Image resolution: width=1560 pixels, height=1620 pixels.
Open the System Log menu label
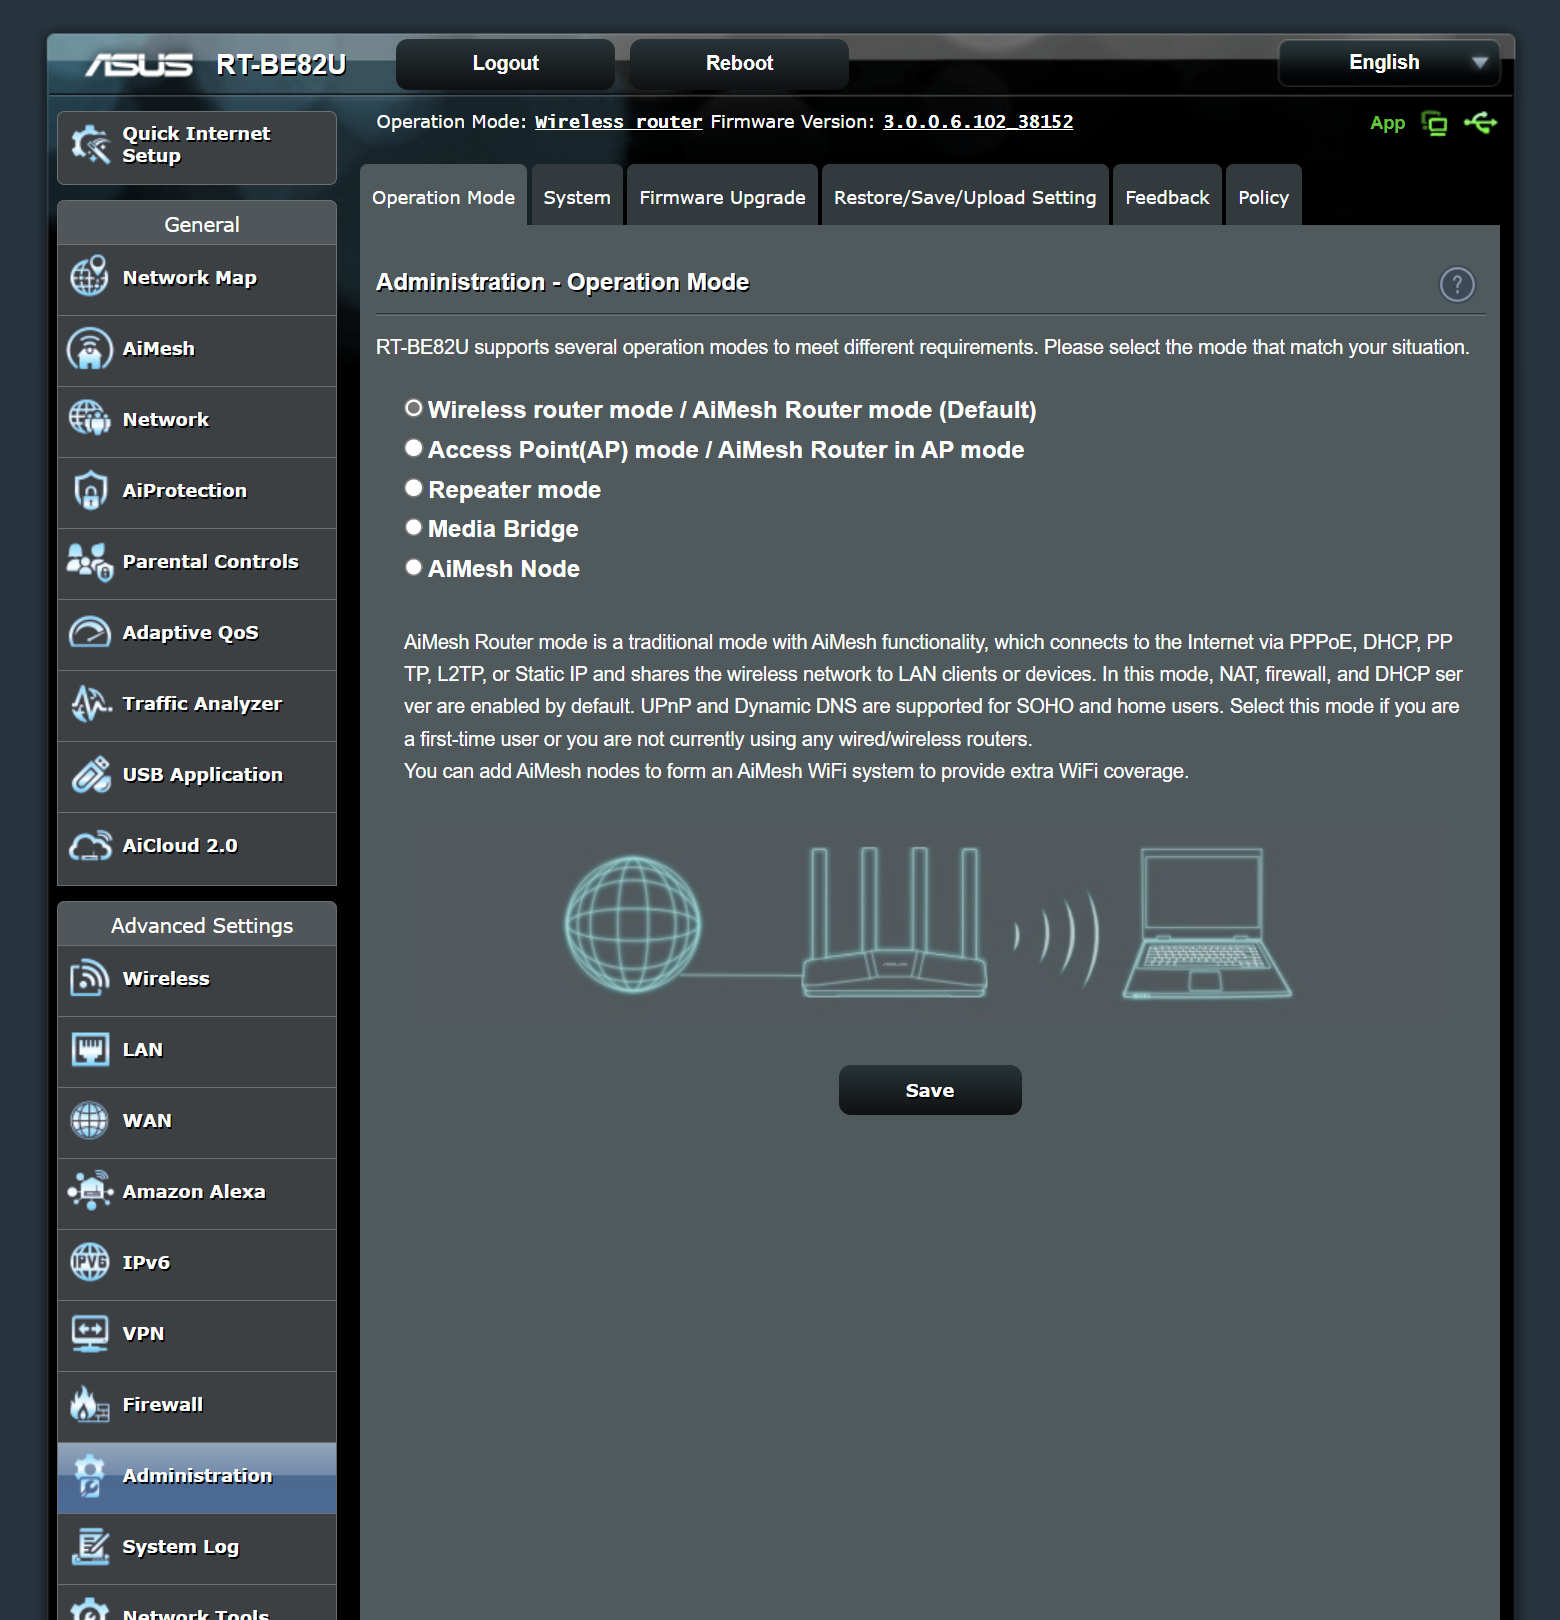click(180, 1546)
